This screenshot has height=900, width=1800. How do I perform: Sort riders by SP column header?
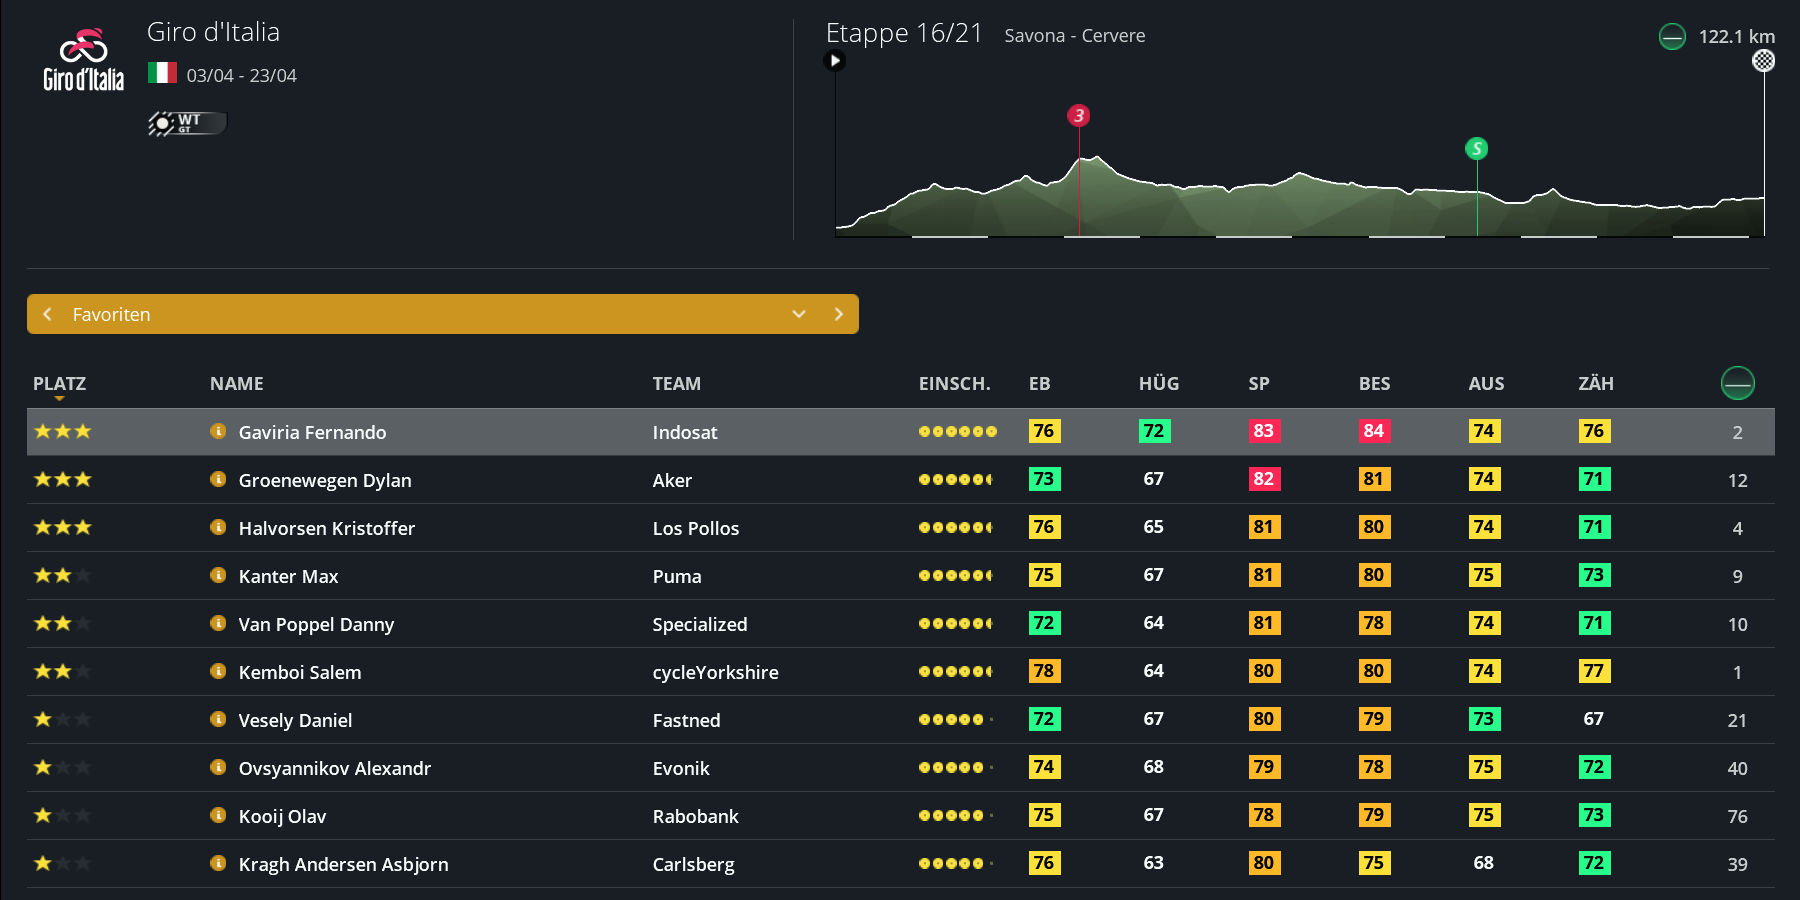tap(1258, 384)
